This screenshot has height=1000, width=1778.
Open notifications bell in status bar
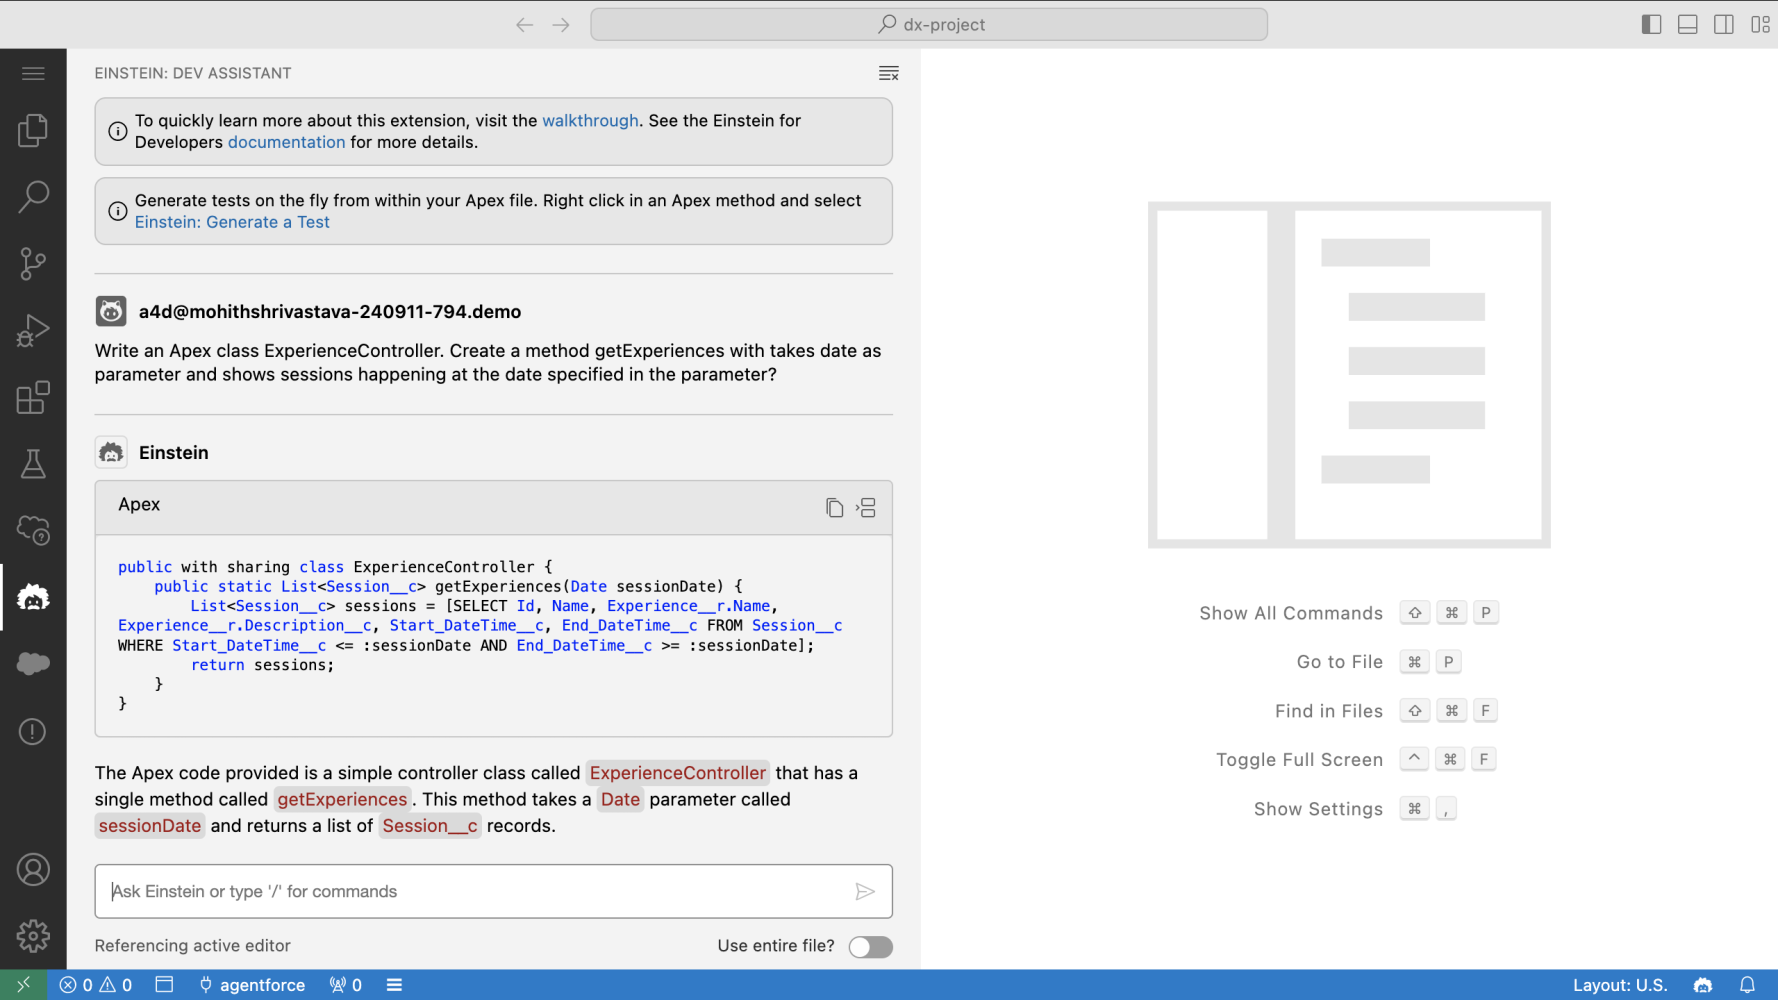pyautogui.click(x=1747, y=985)
